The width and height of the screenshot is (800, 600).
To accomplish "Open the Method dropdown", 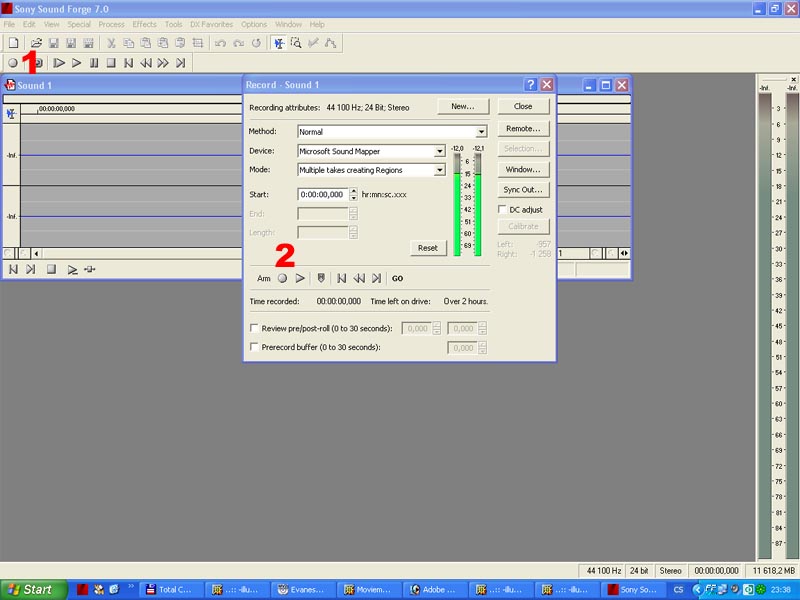I will pos(481,132).
